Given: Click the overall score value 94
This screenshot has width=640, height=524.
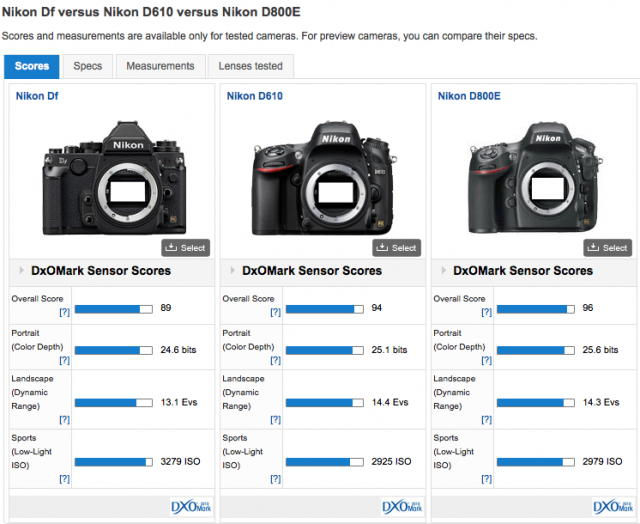Looking at the screenshot, I should pos(377,308).
